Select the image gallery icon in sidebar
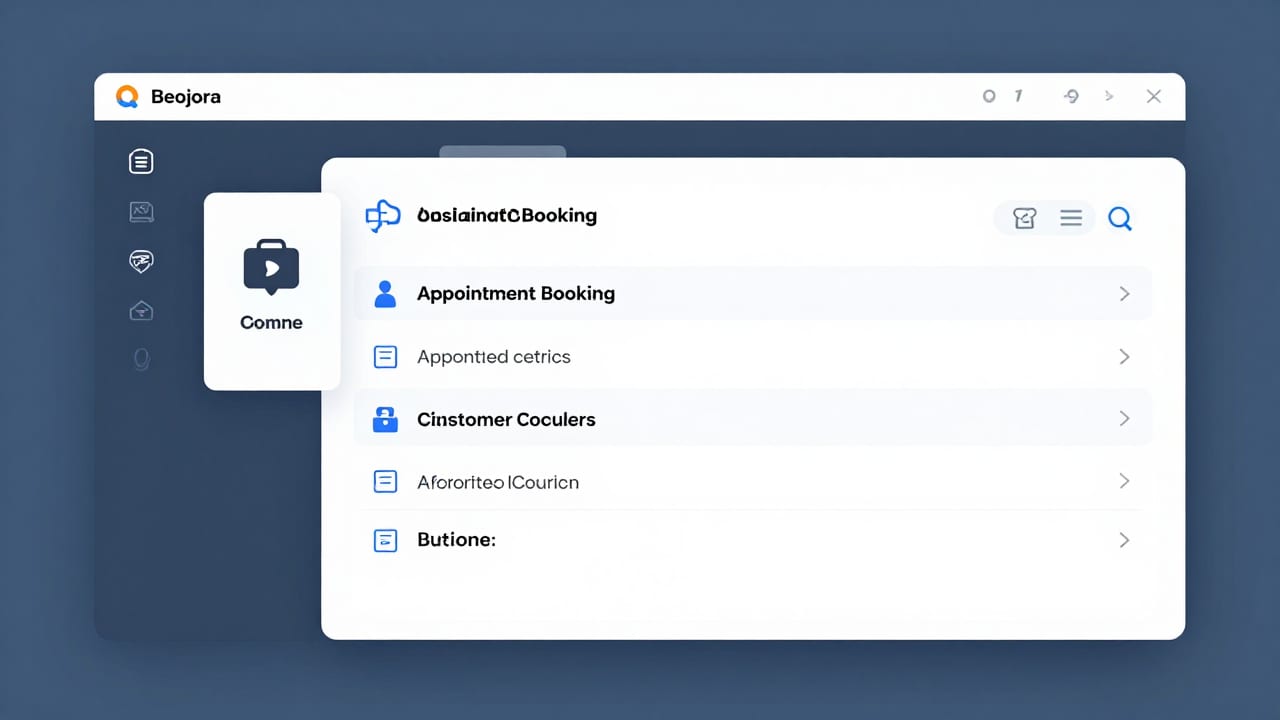Screen dimensions: 1280x720 (141, 211)
